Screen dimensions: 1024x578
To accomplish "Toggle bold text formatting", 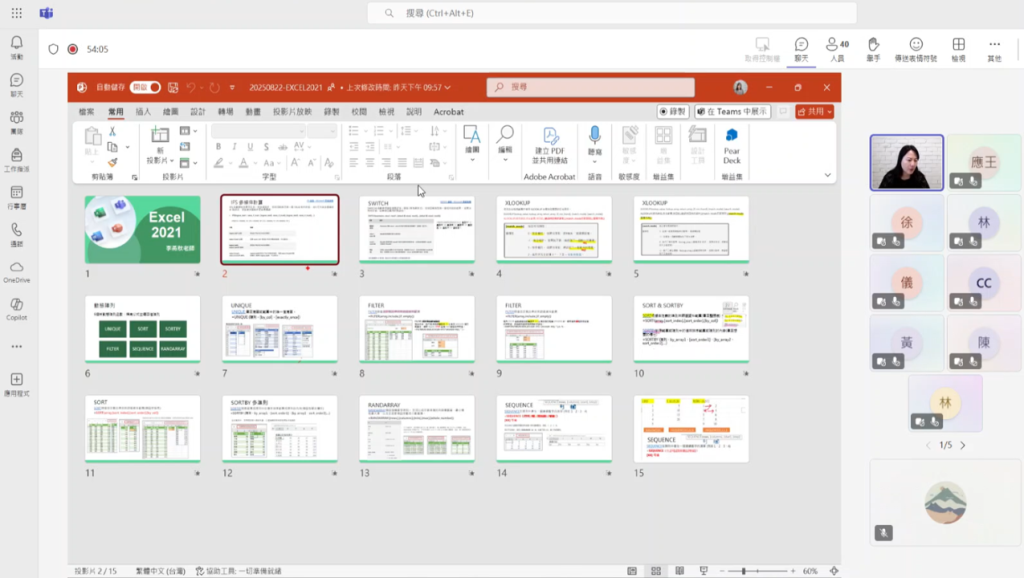I will (218, 147).
